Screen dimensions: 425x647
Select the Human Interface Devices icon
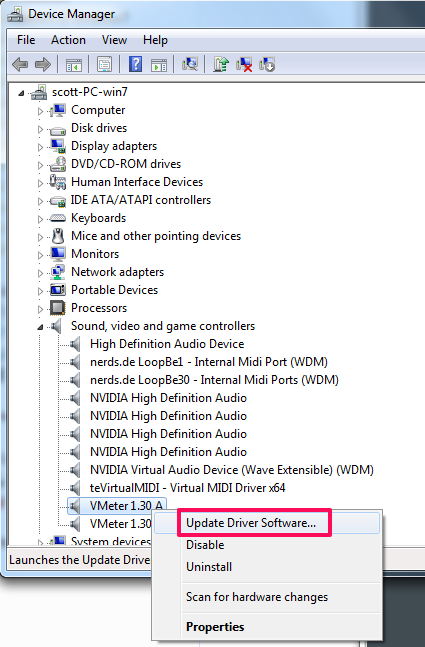pos(57,182)
